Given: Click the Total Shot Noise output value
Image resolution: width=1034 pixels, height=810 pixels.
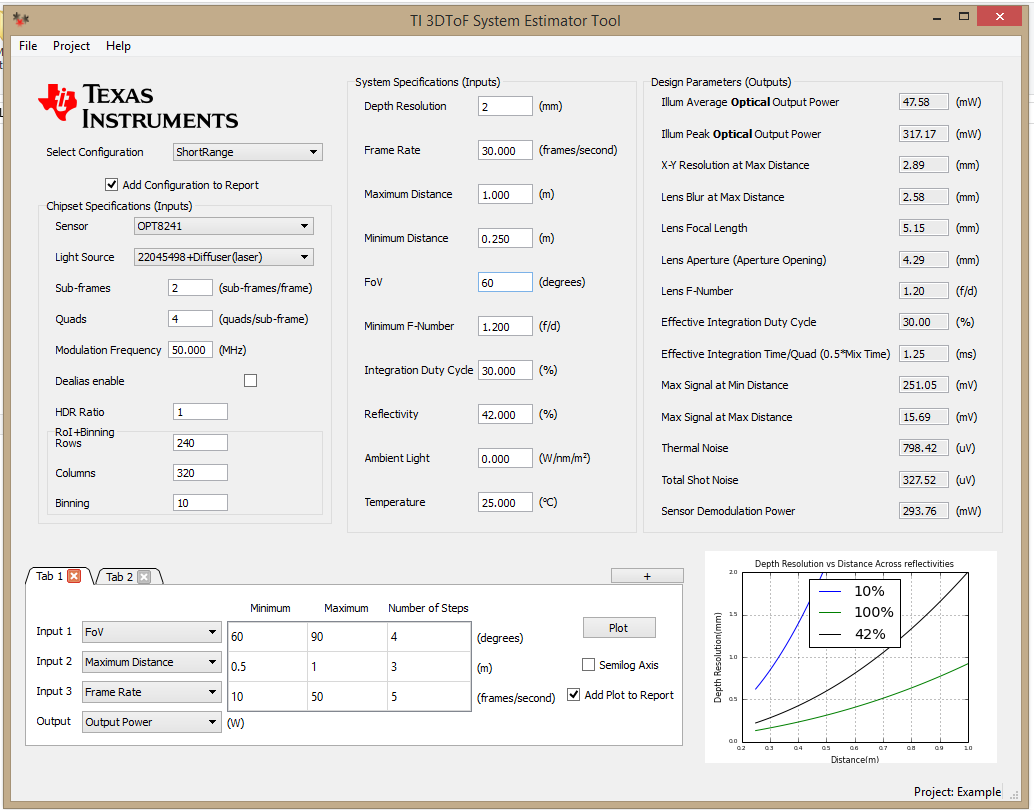Looking at the screenshot, I should click(x=923, y=480).
